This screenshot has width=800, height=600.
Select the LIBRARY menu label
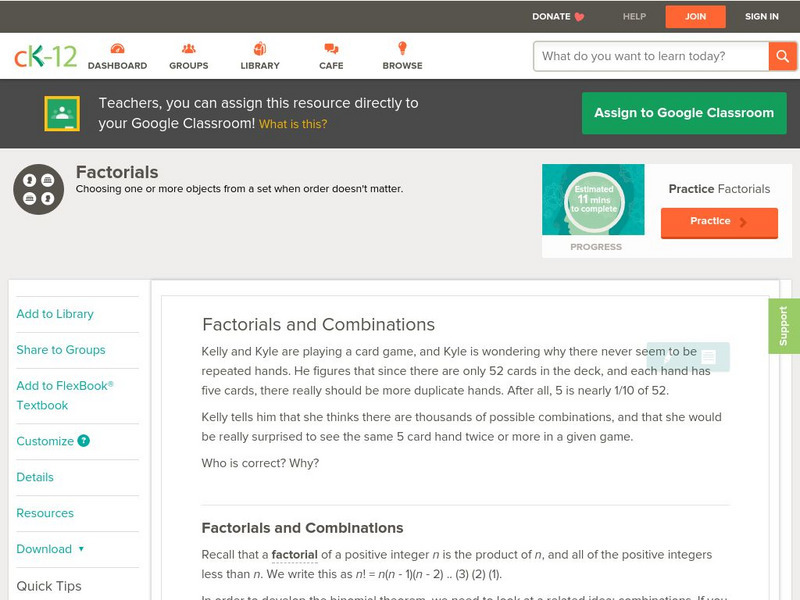[x=260, y=66]
